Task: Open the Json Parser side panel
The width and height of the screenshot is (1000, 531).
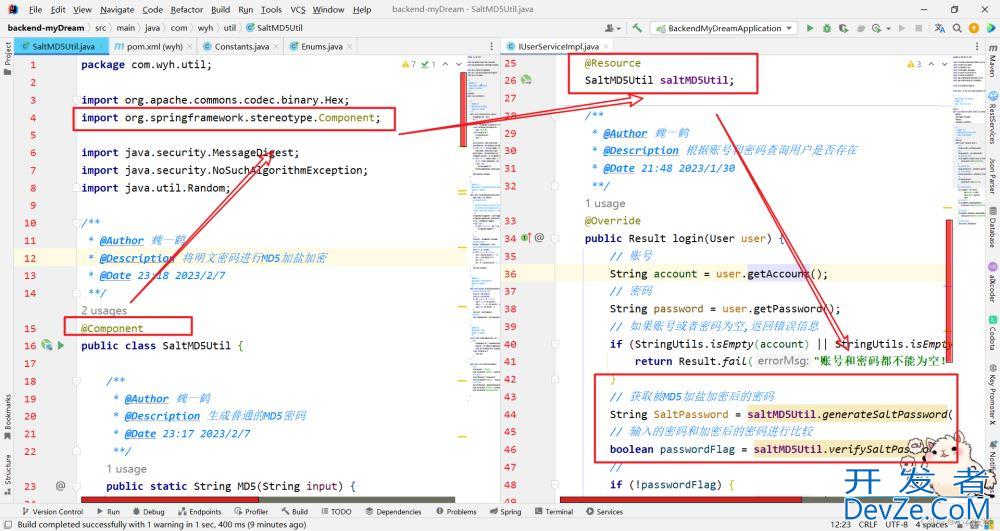Action: click(993, 177)
